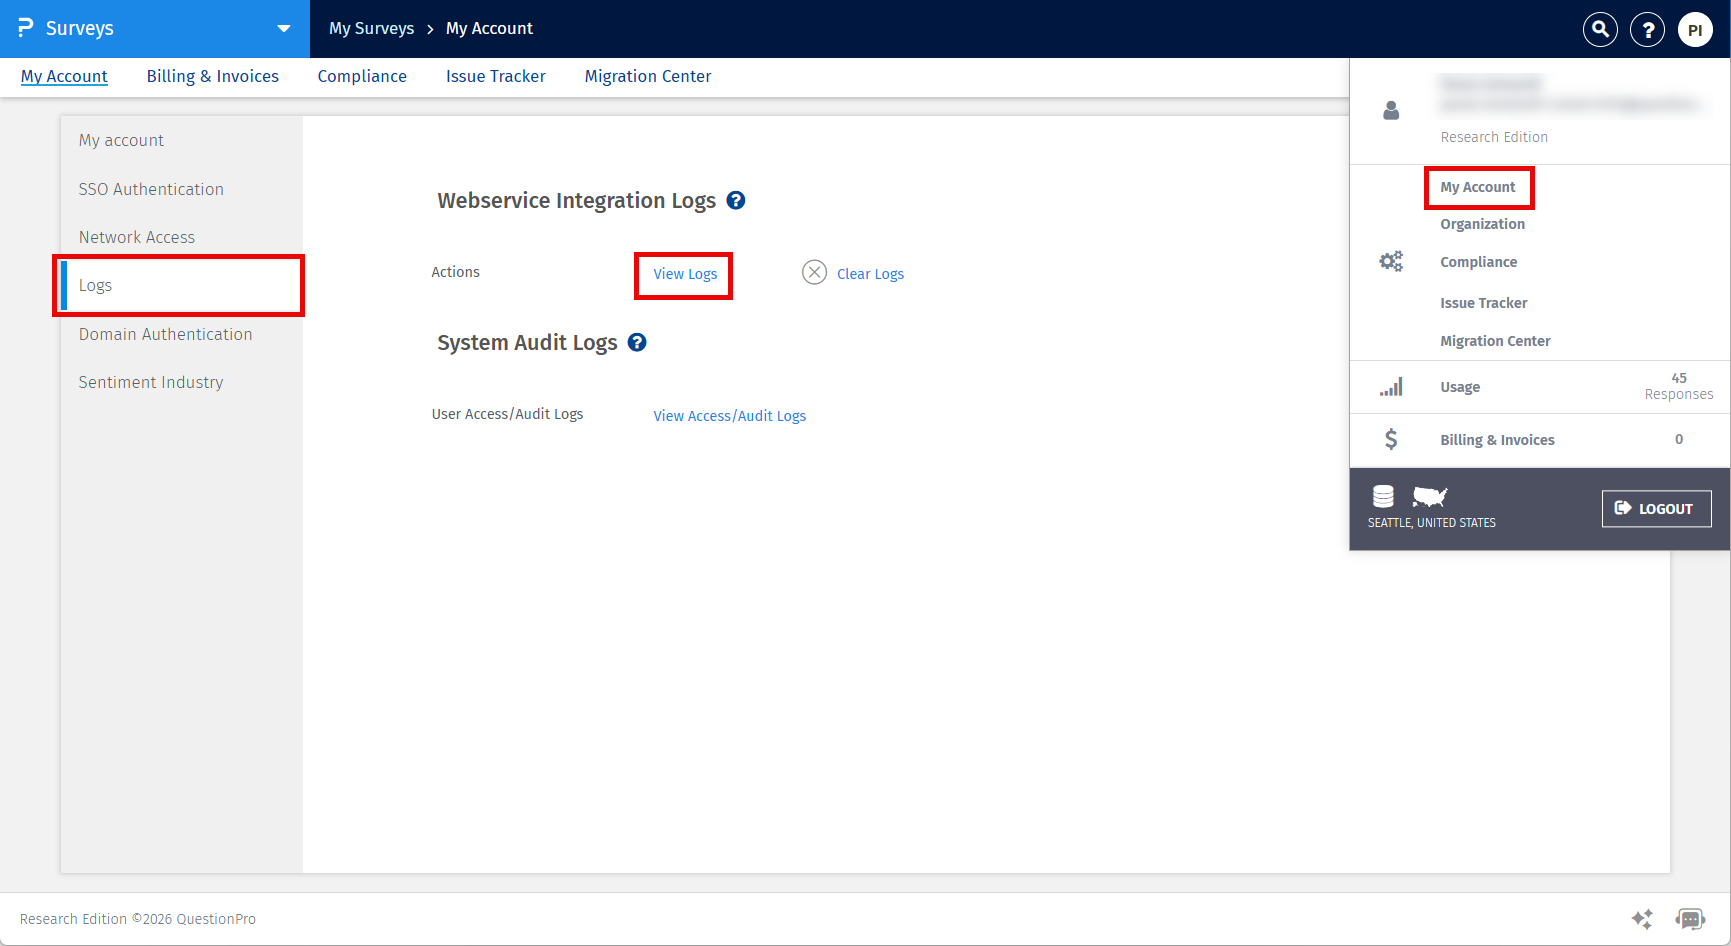Open the PI account avatar menu
The width and height of the screenshot is (1731, 946).
1695,29
